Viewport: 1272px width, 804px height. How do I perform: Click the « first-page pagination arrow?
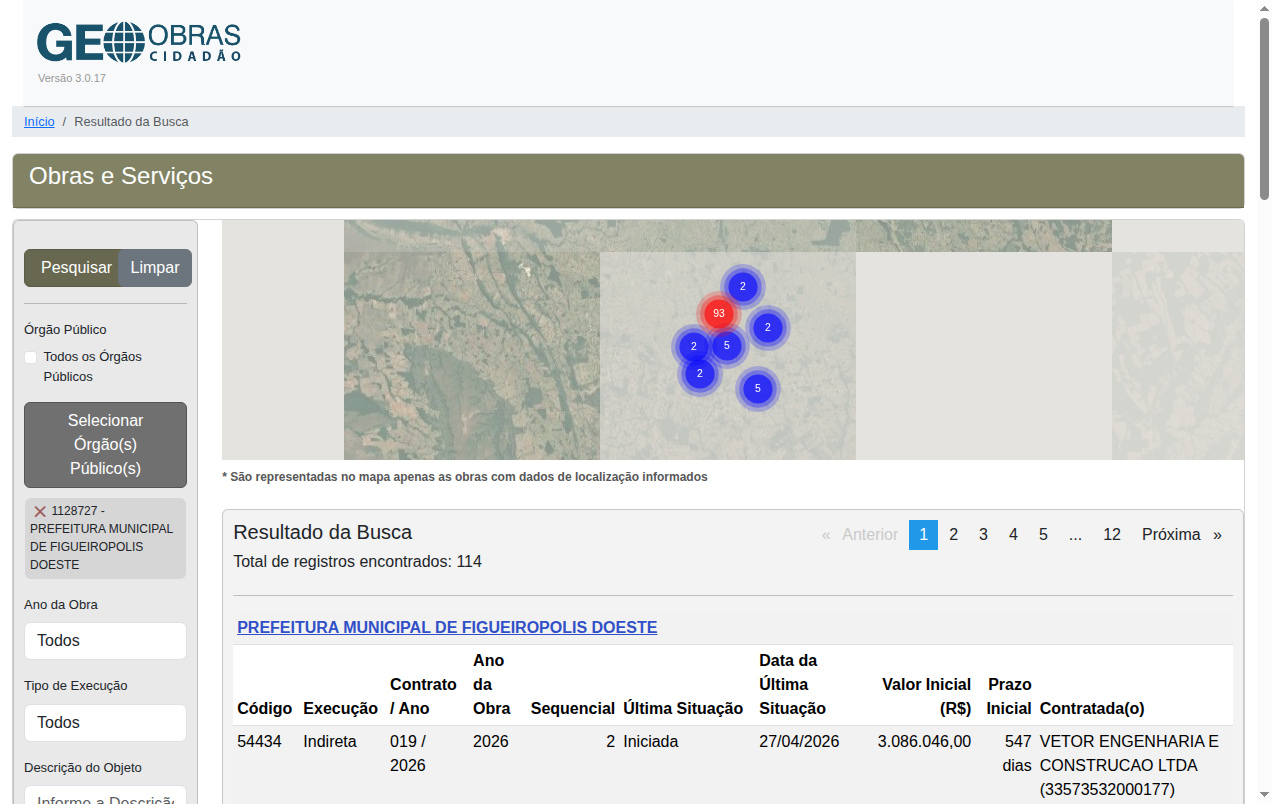(826, 535)
